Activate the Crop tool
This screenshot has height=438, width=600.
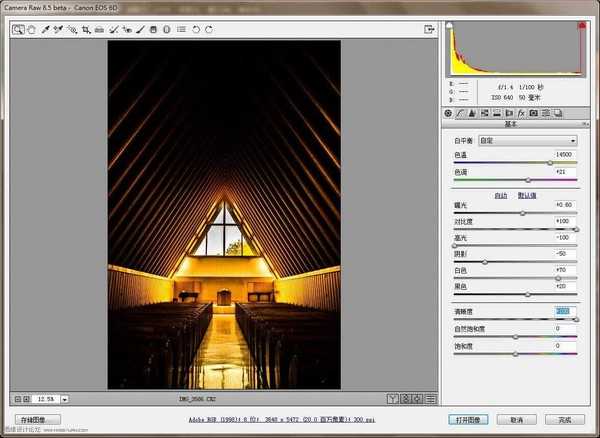pyautogui.click(x=84, y=30)
